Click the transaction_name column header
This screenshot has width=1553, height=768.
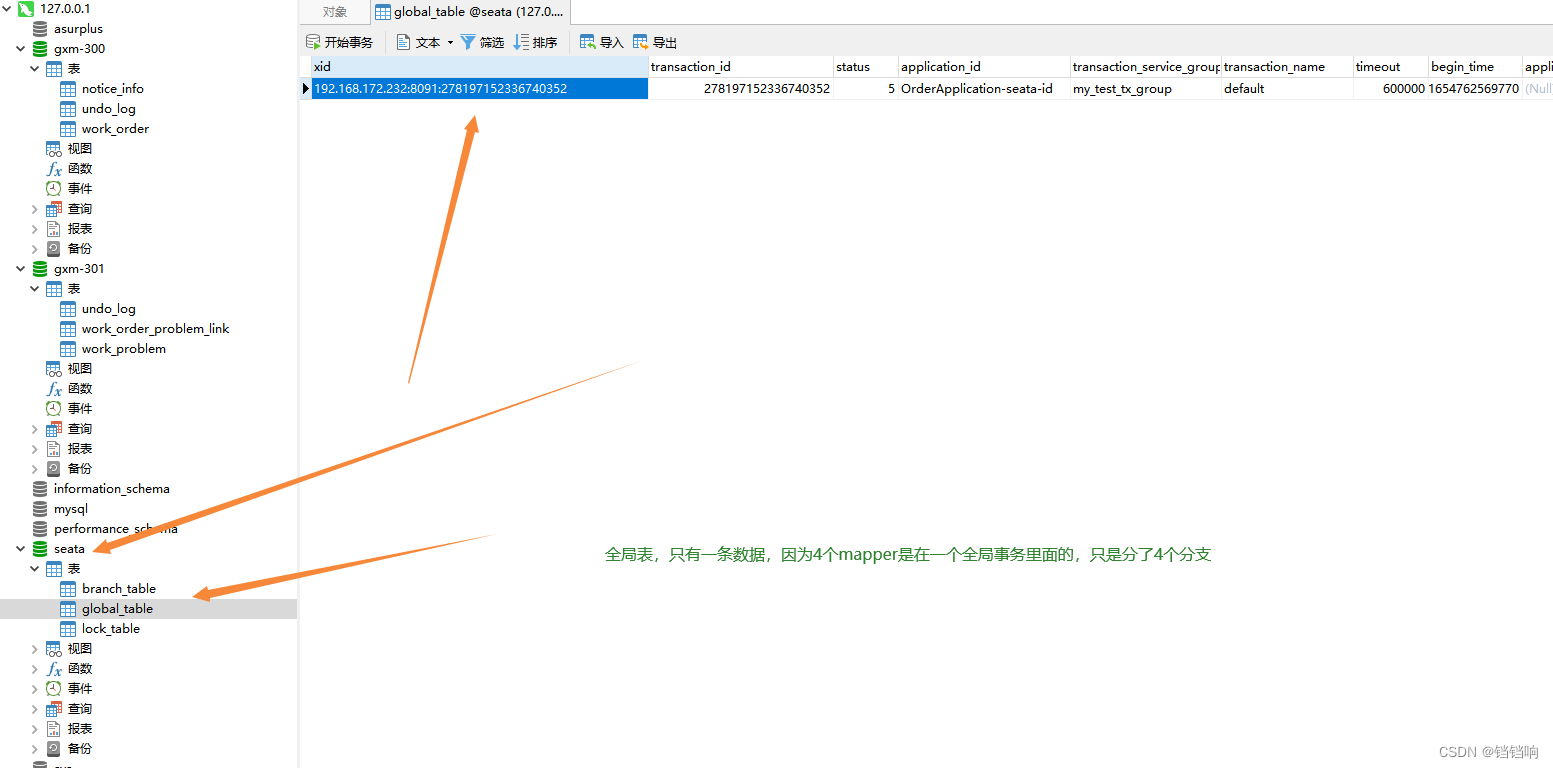1288,67
